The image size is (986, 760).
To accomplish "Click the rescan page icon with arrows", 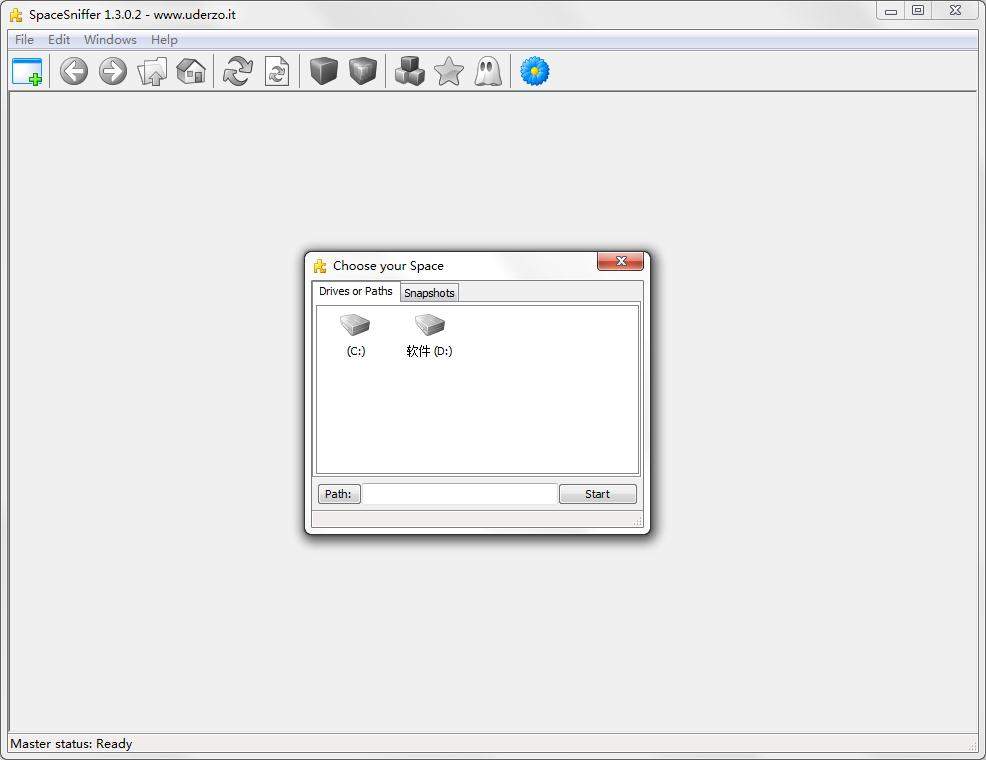I will tap(277, 72).
